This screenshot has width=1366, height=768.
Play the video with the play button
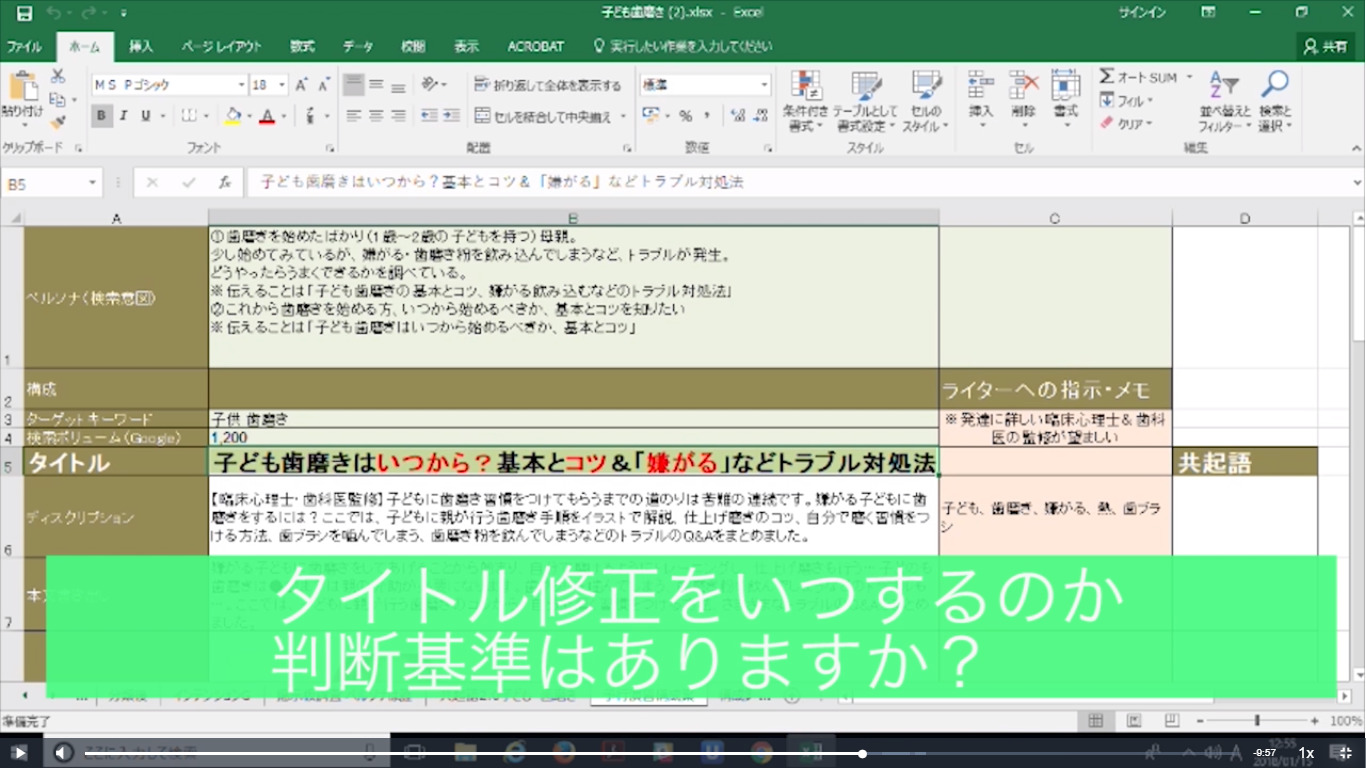coord(18,752)
